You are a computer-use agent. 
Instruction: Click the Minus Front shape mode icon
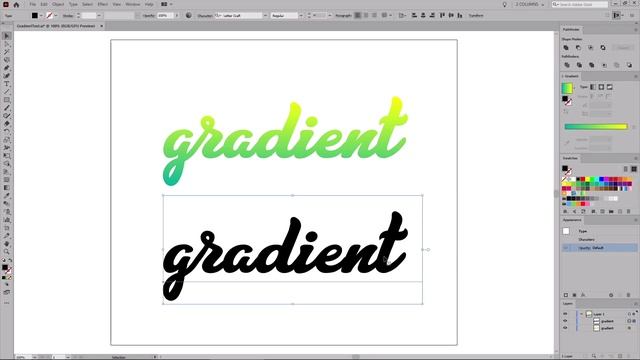tap(578, 48)
